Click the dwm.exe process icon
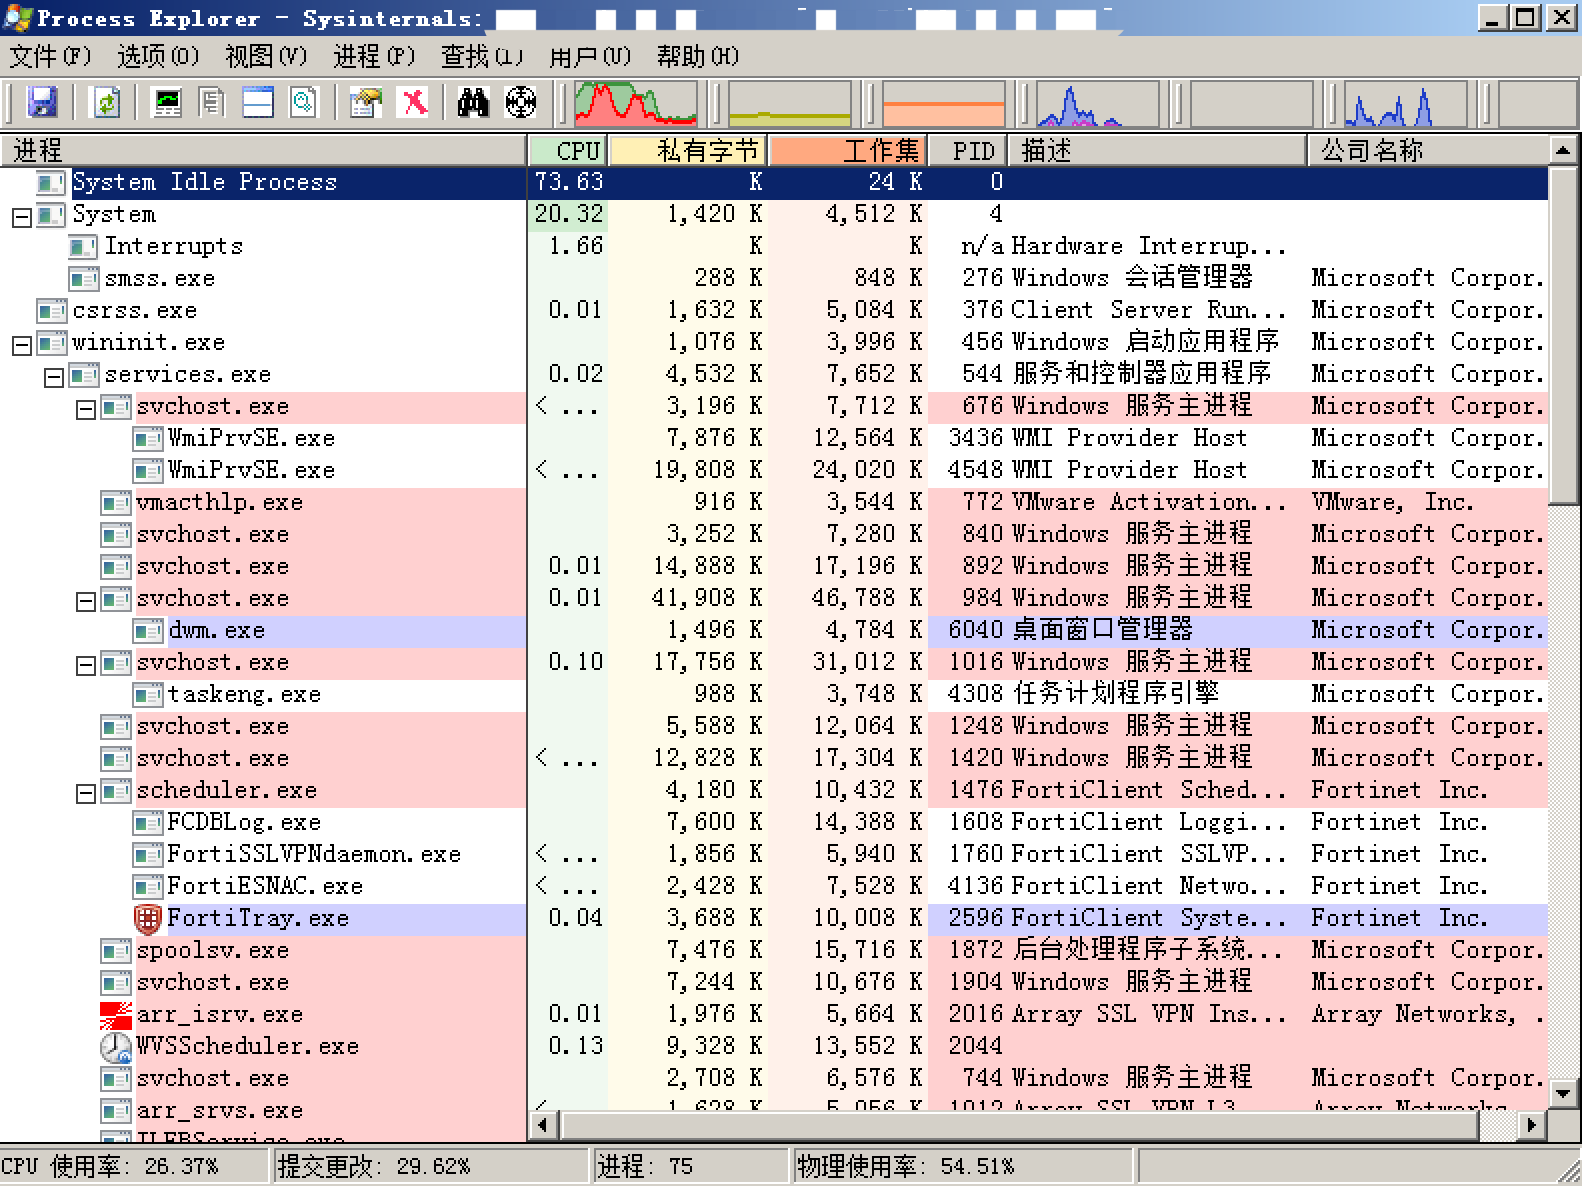 (148, 631)
